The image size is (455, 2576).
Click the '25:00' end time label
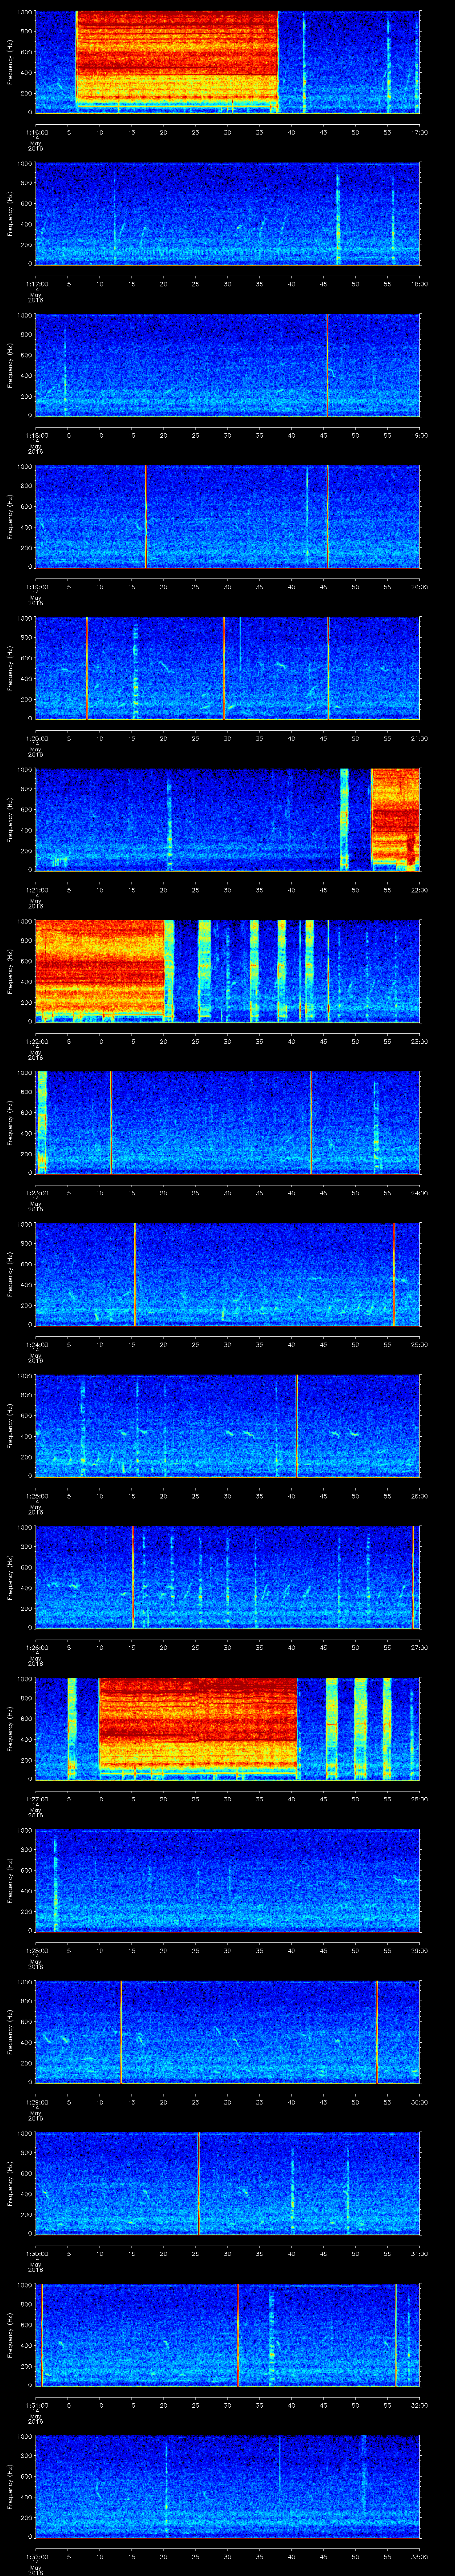419,1344
